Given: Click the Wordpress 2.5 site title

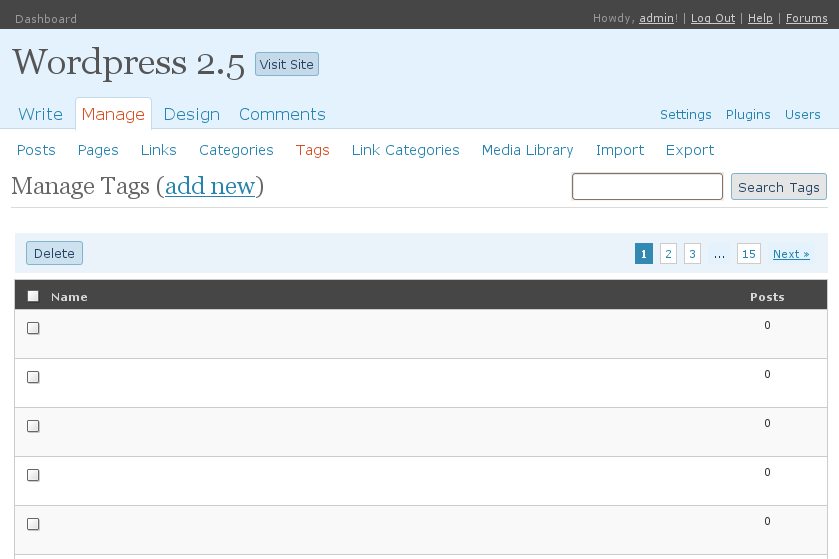Looking at the screenshot, I should coord(128,63).
